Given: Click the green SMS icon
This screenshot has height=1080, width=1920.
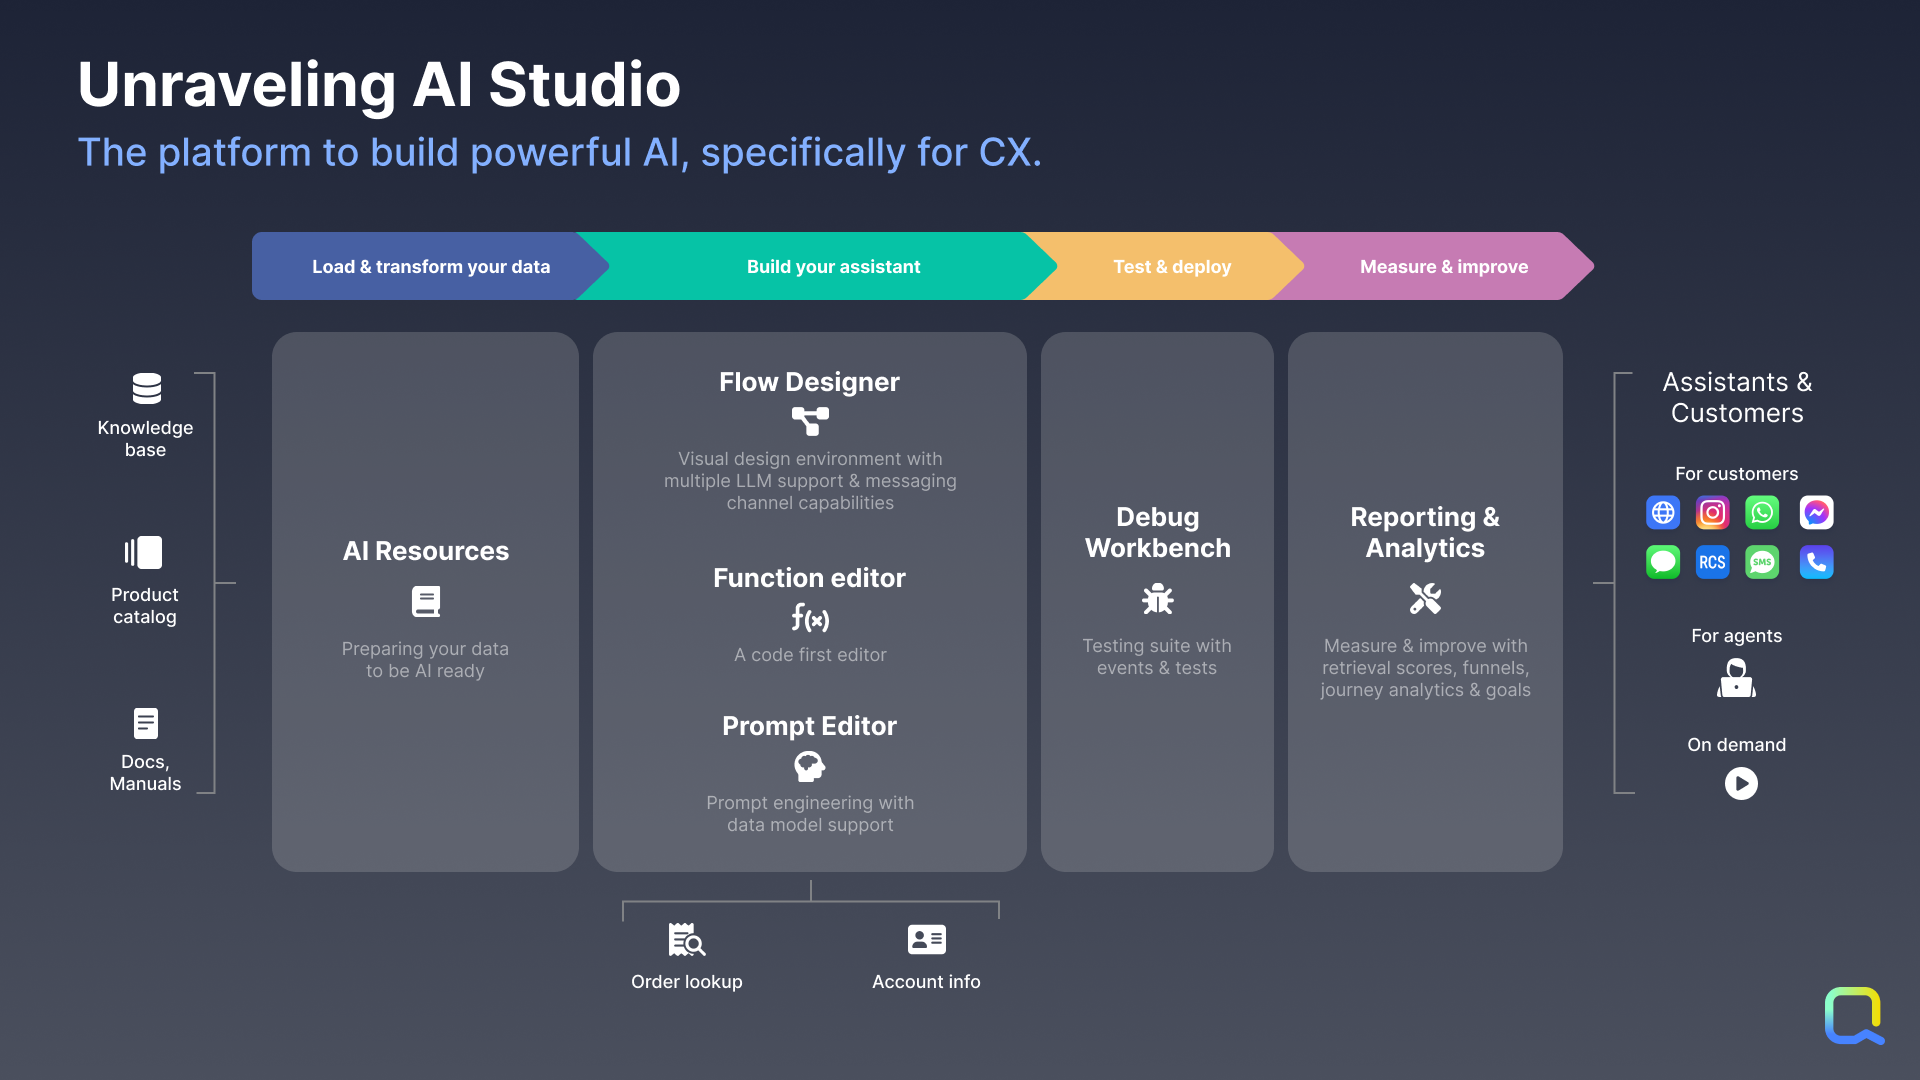Looking at the screenshot, I should (1762, 562).
